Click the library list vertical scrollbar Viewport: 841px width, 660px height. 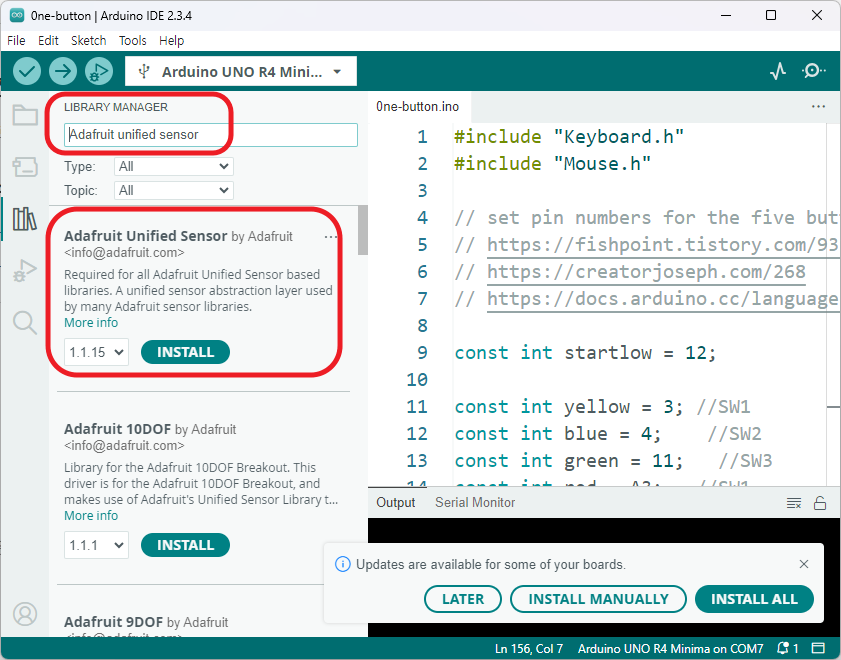pos(363,231)
